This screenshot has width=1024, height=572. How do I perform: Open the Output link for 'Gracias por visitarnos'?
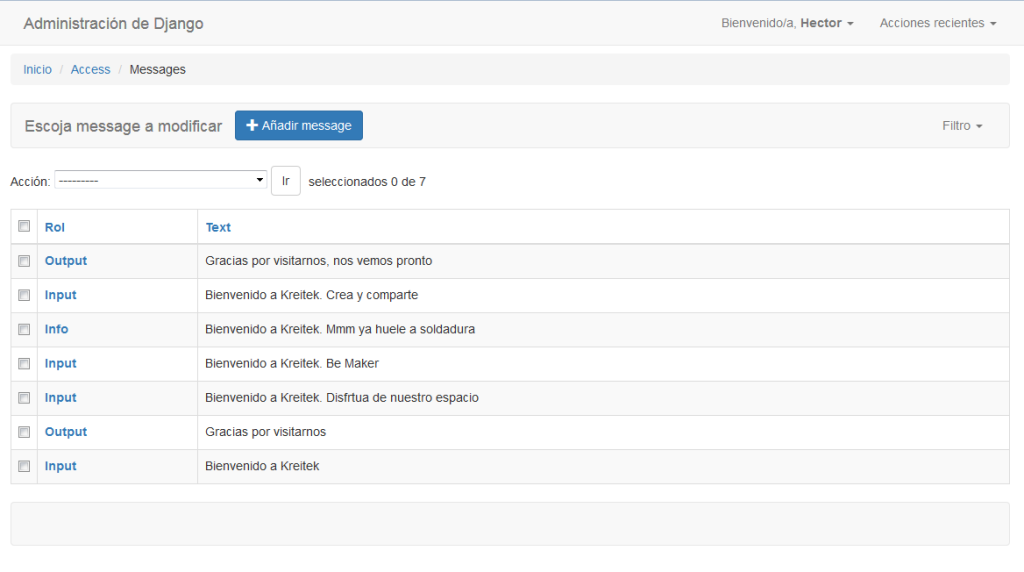click(x=66, y=432)
